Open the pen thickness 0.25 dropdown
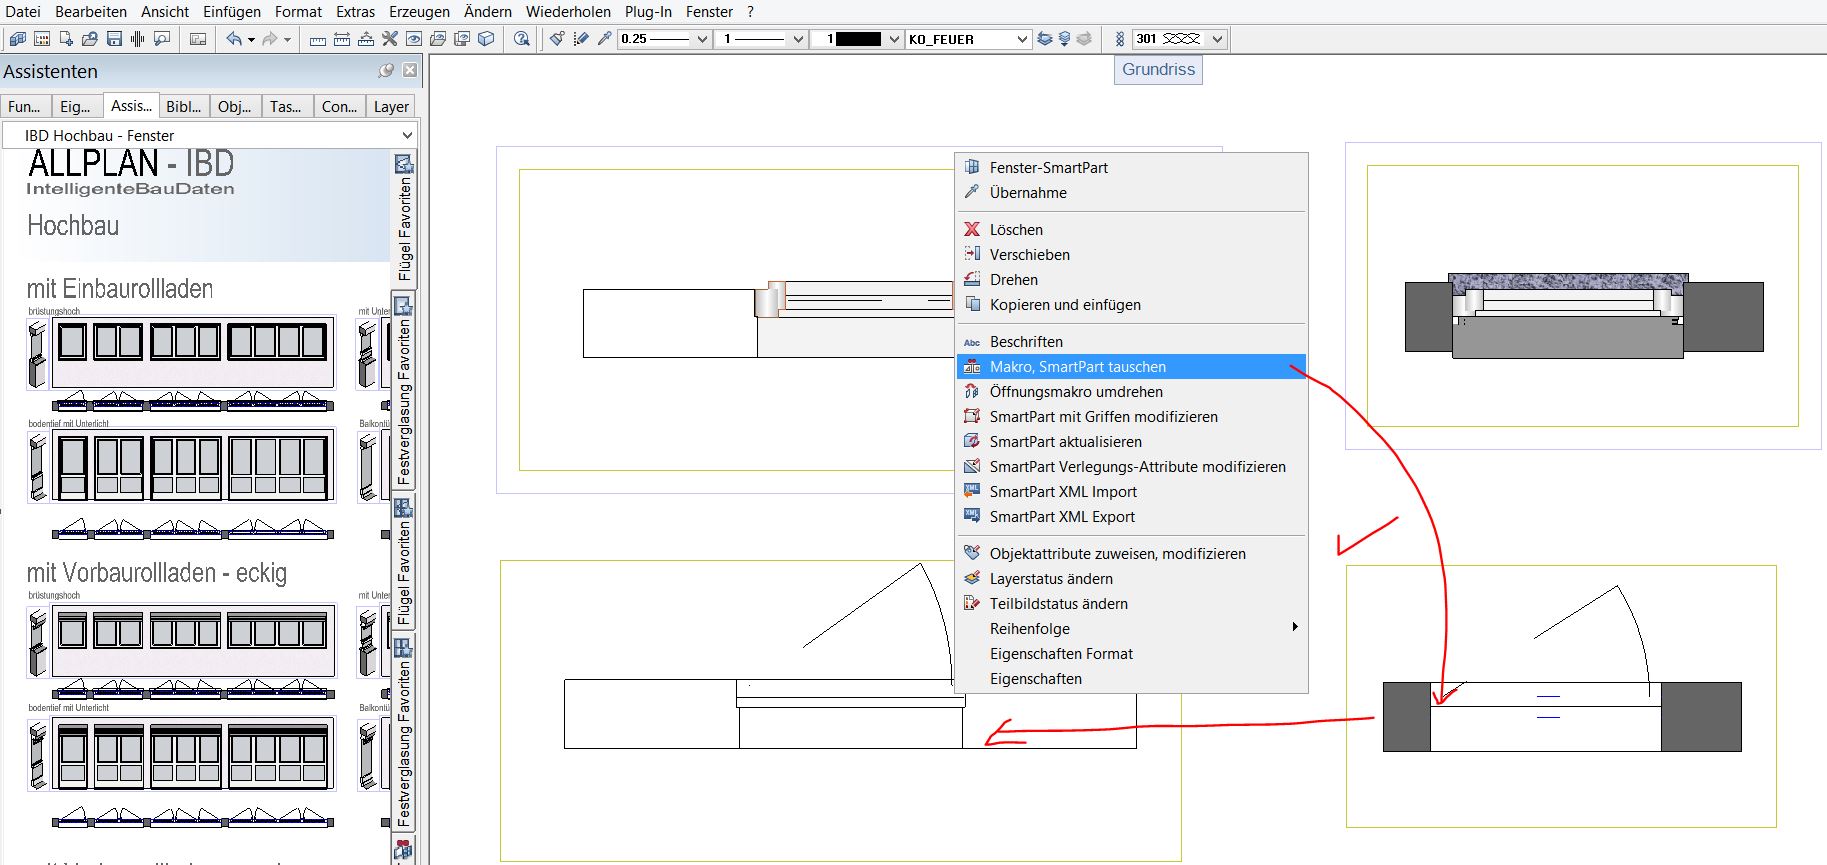 [702, 39]
